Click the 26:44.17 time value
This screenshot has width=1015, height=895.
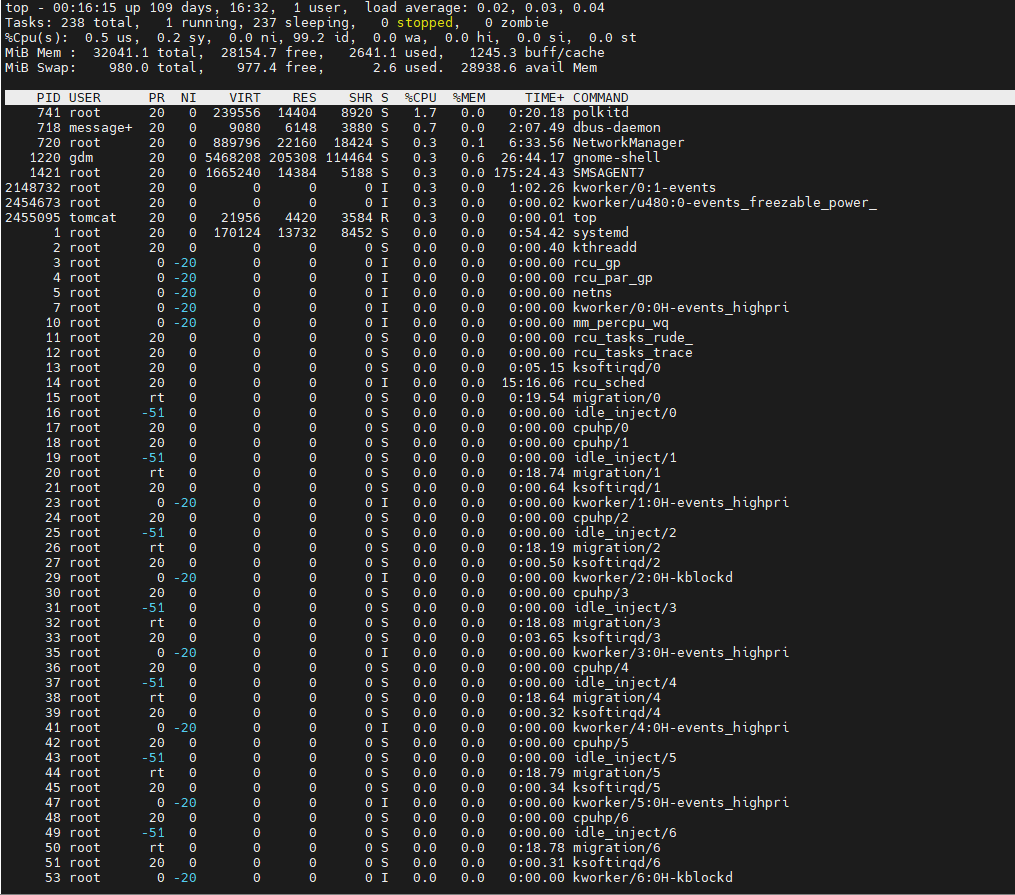[533, 157]
